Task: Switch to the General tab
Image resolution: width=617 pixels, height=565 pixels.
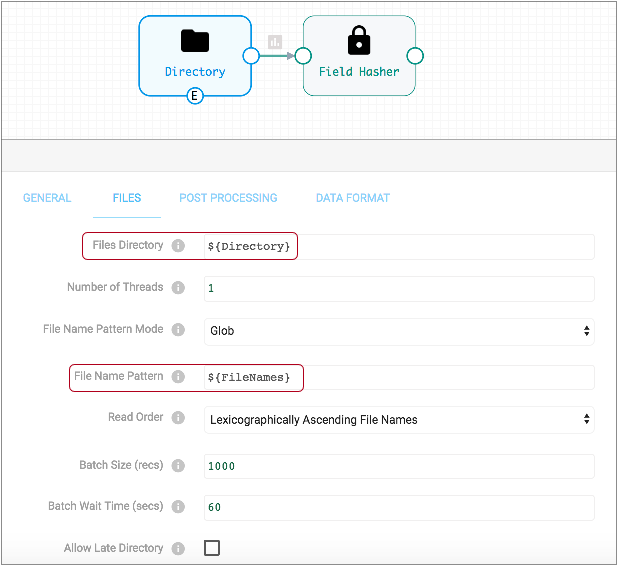Action: pos(47,198)
